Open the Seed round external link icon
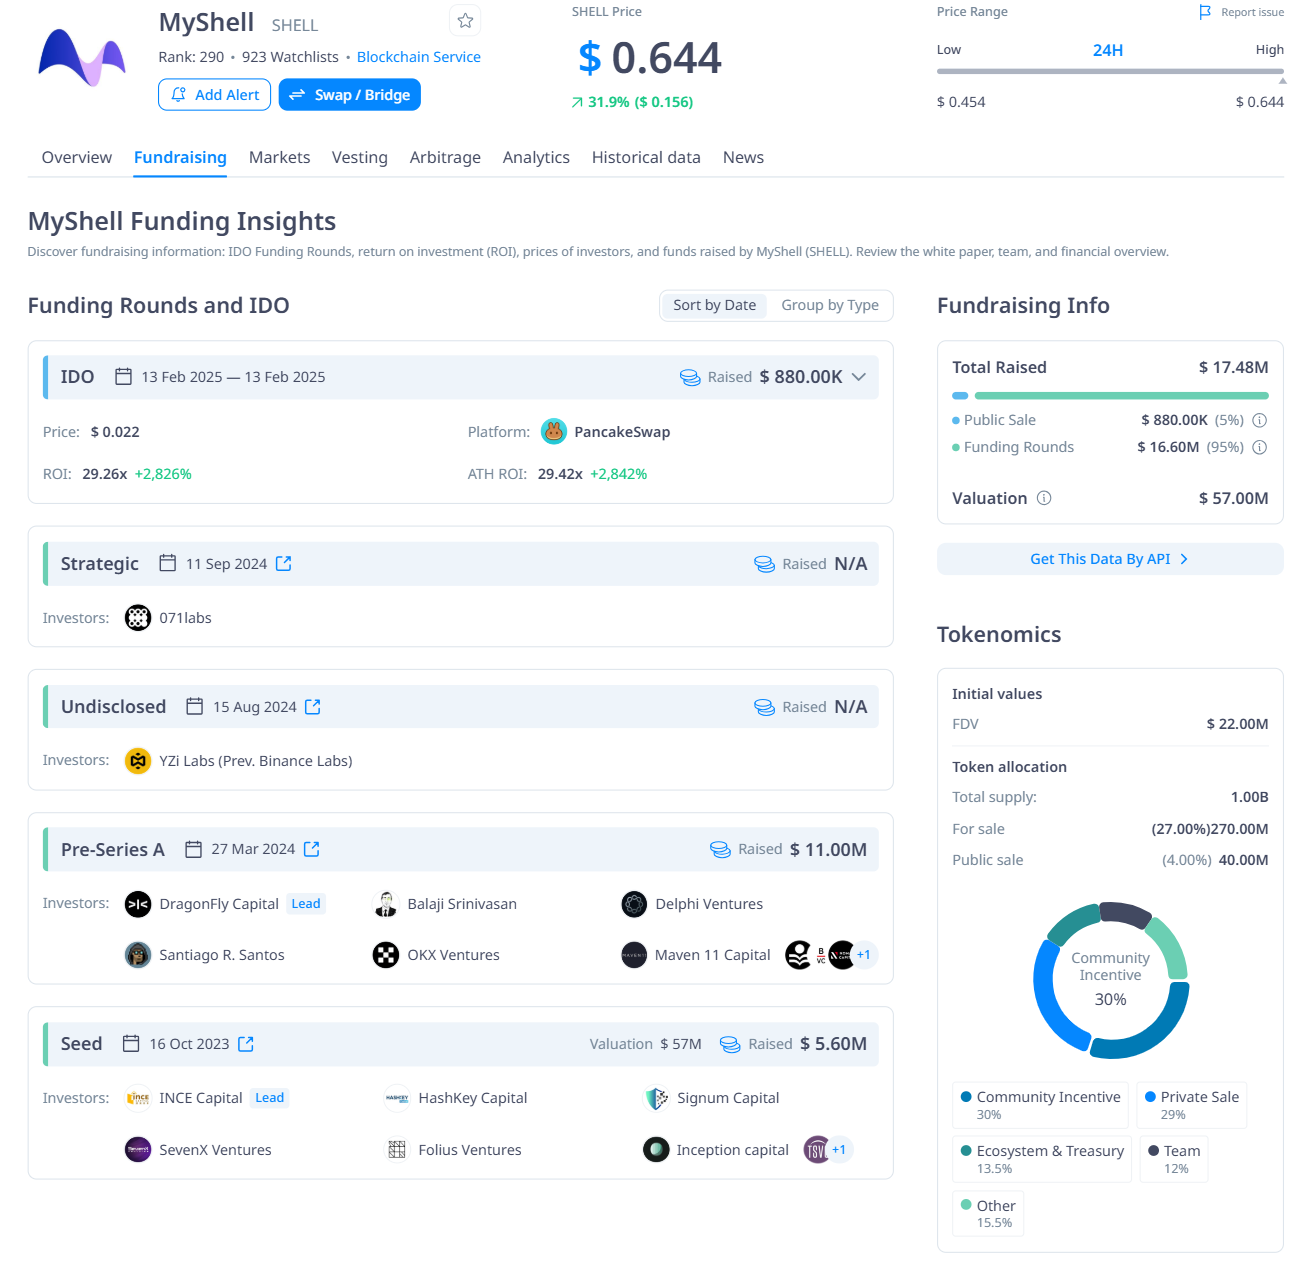1311x1263 pixels. click(246, 1044)
